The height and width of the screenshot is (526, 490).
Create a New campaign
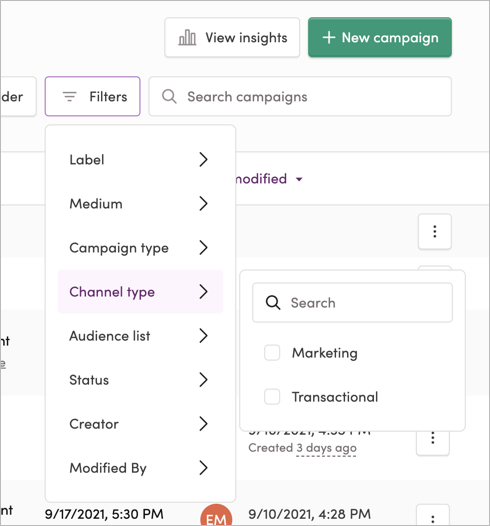[380, 38]
